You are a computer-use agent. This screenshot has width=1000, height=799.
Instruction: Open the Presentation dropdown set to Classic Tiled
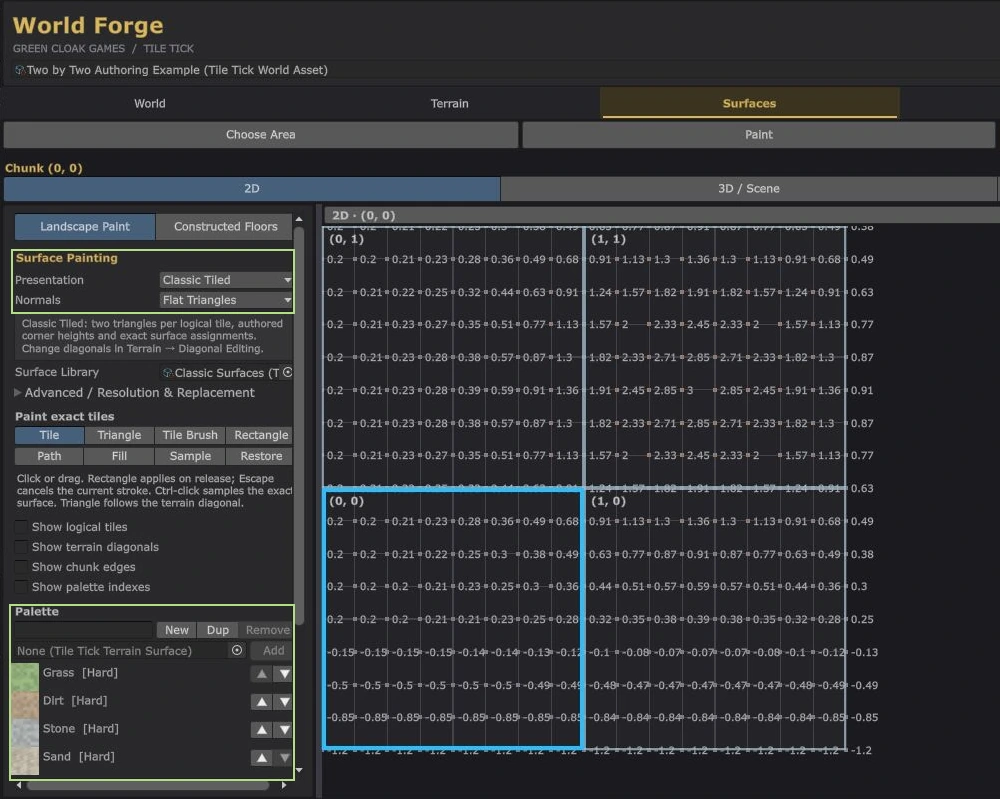click(226, 280)
